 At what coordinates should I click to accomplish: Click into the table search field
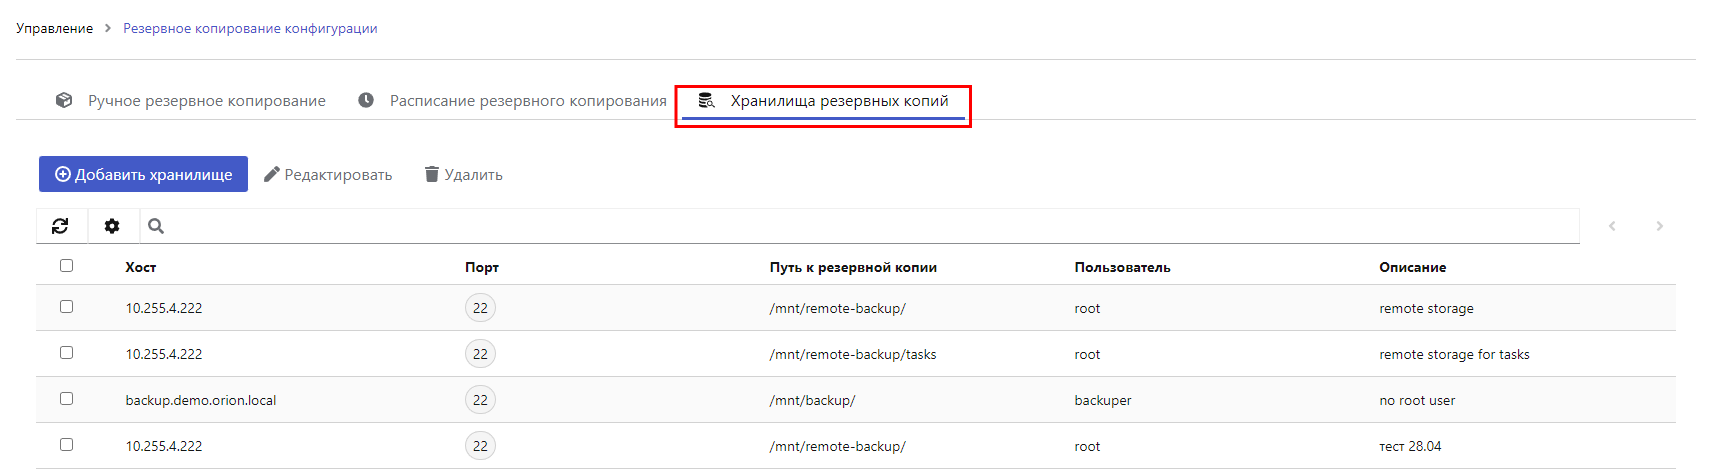pos(870,226)
